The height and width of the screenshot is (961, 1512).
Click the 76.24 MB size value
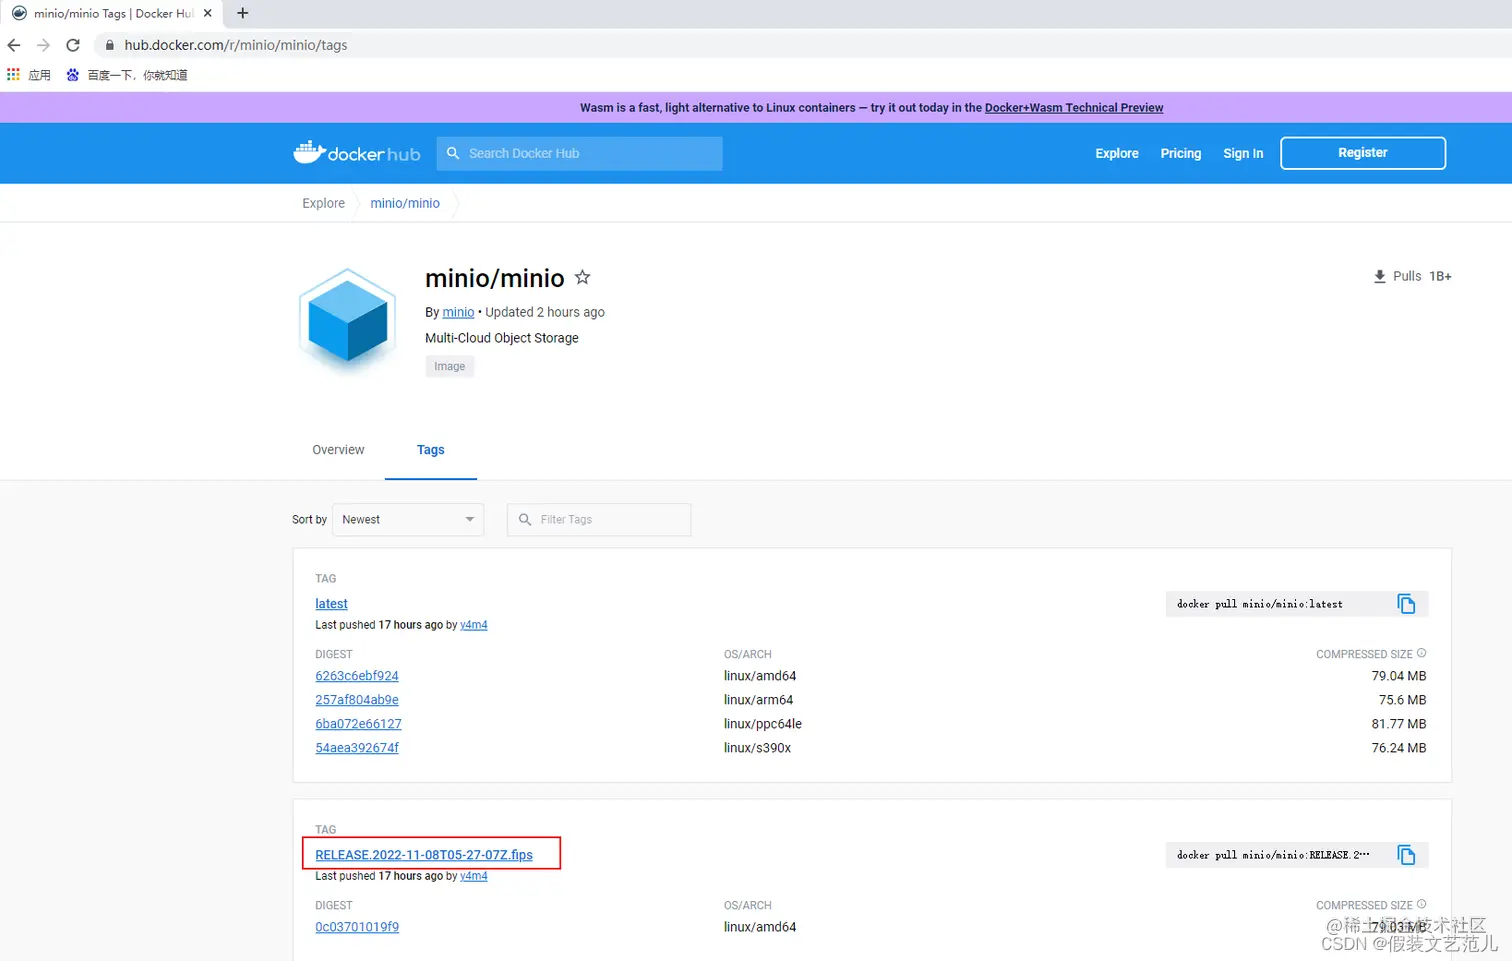(1399, 748)
